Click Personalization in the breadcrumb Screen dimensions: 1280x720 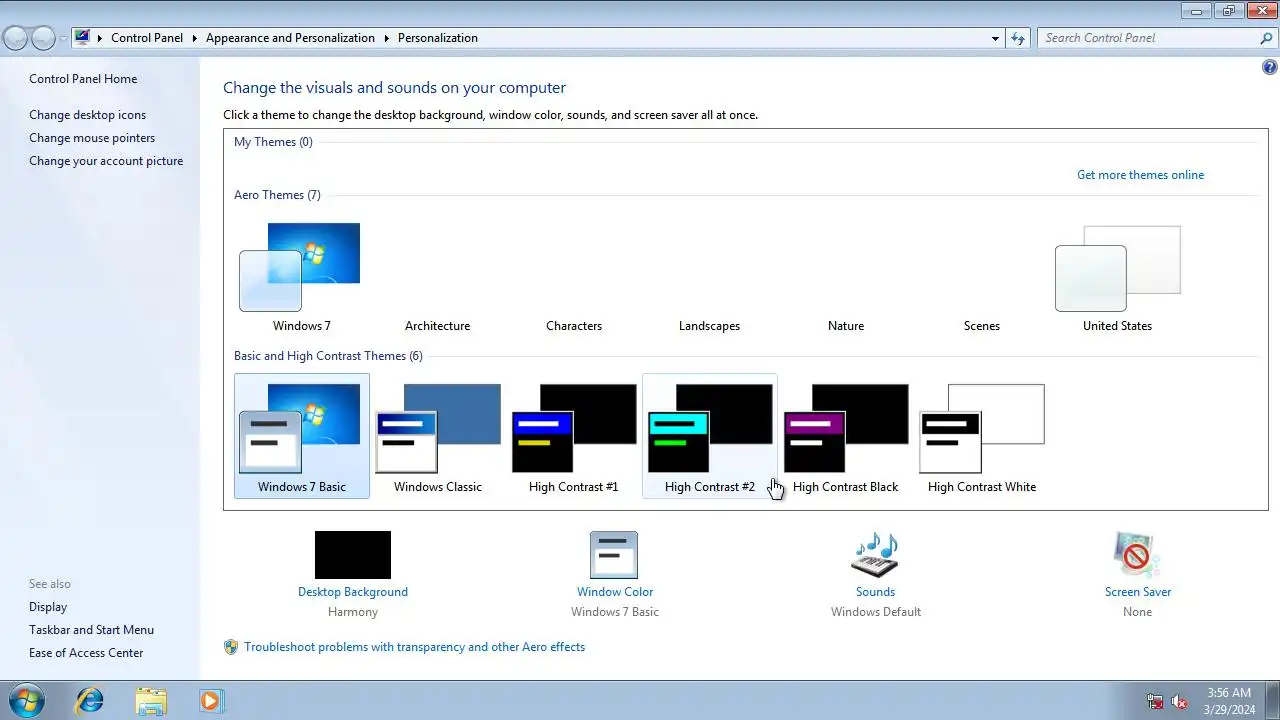click(x=438, y=38)
